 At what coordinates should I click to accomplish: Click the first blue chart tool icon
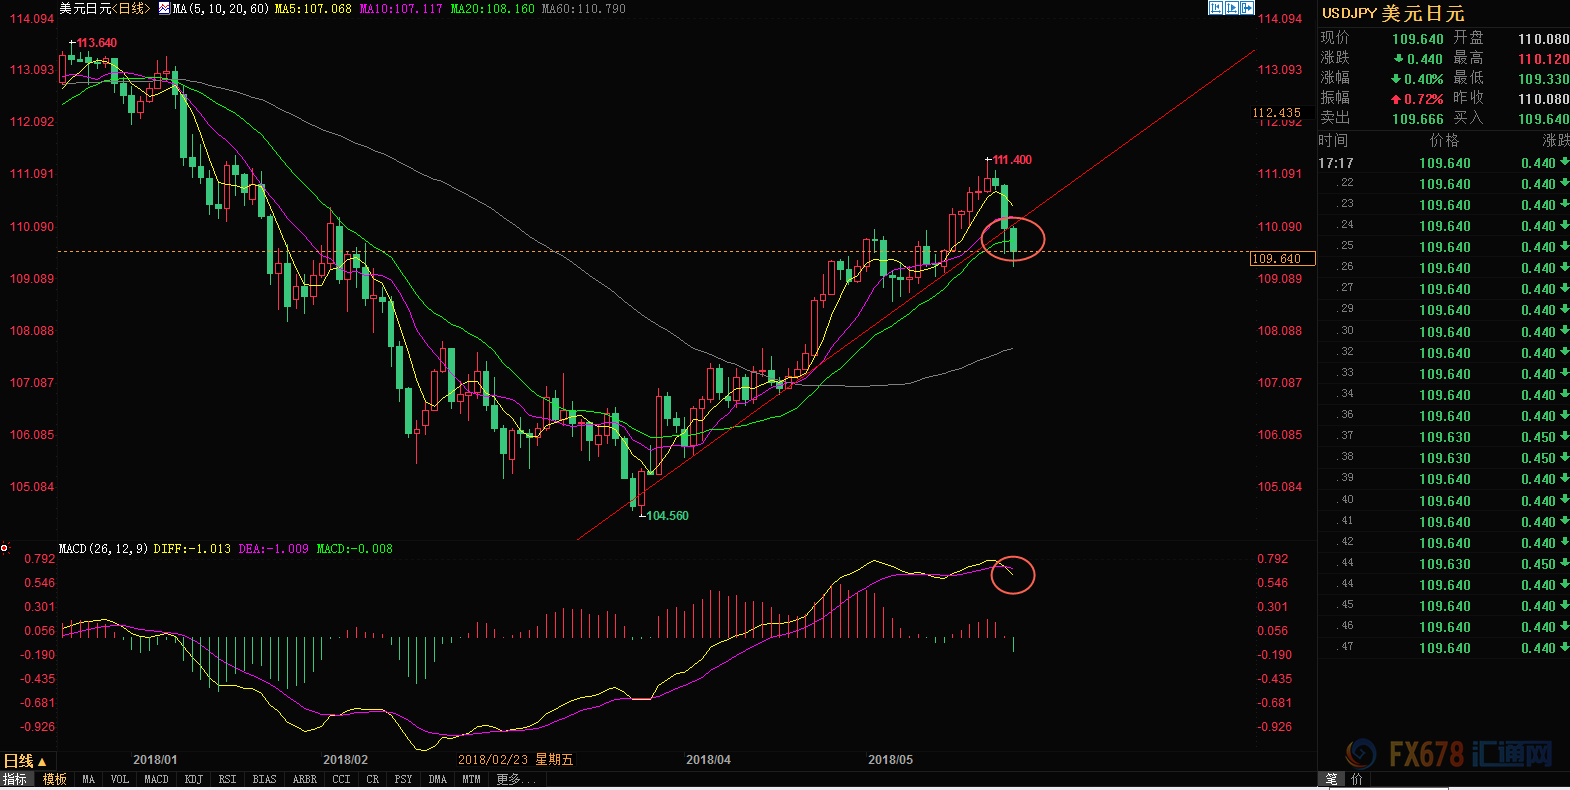[x=1216, y=8]
